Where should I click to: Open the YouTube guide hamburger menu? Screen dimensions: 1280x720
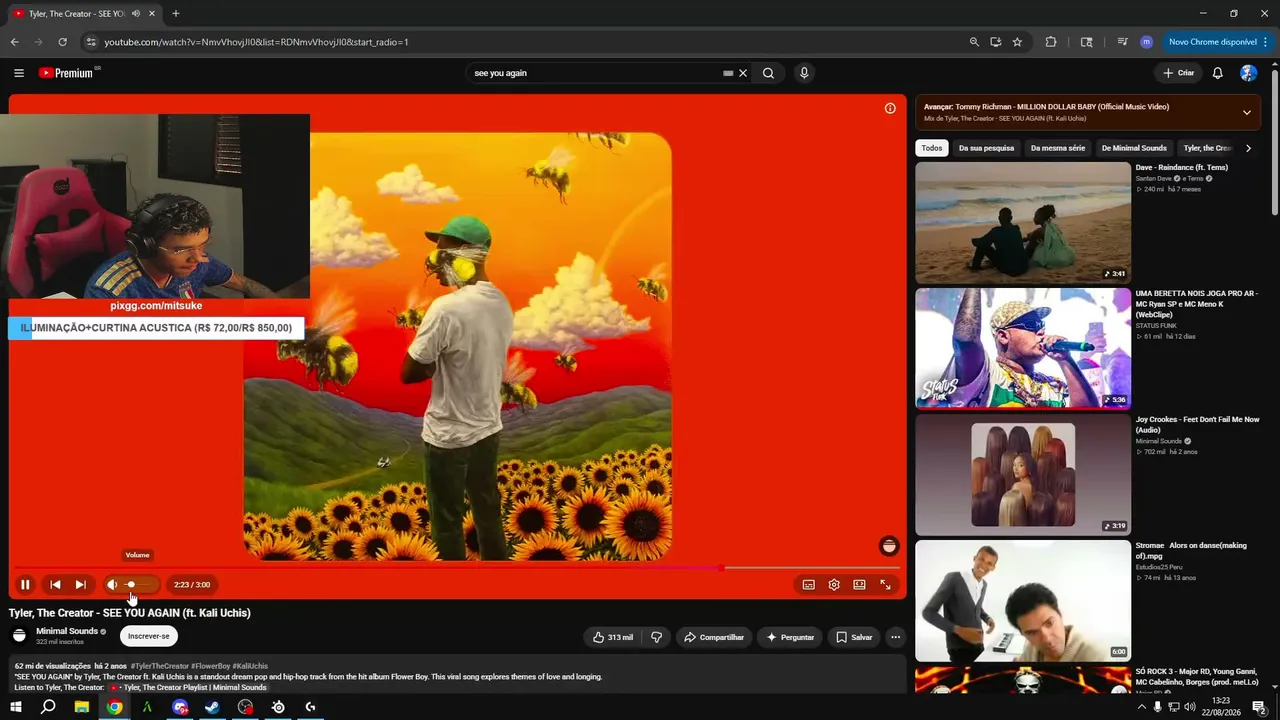click(x=19, y=73)
